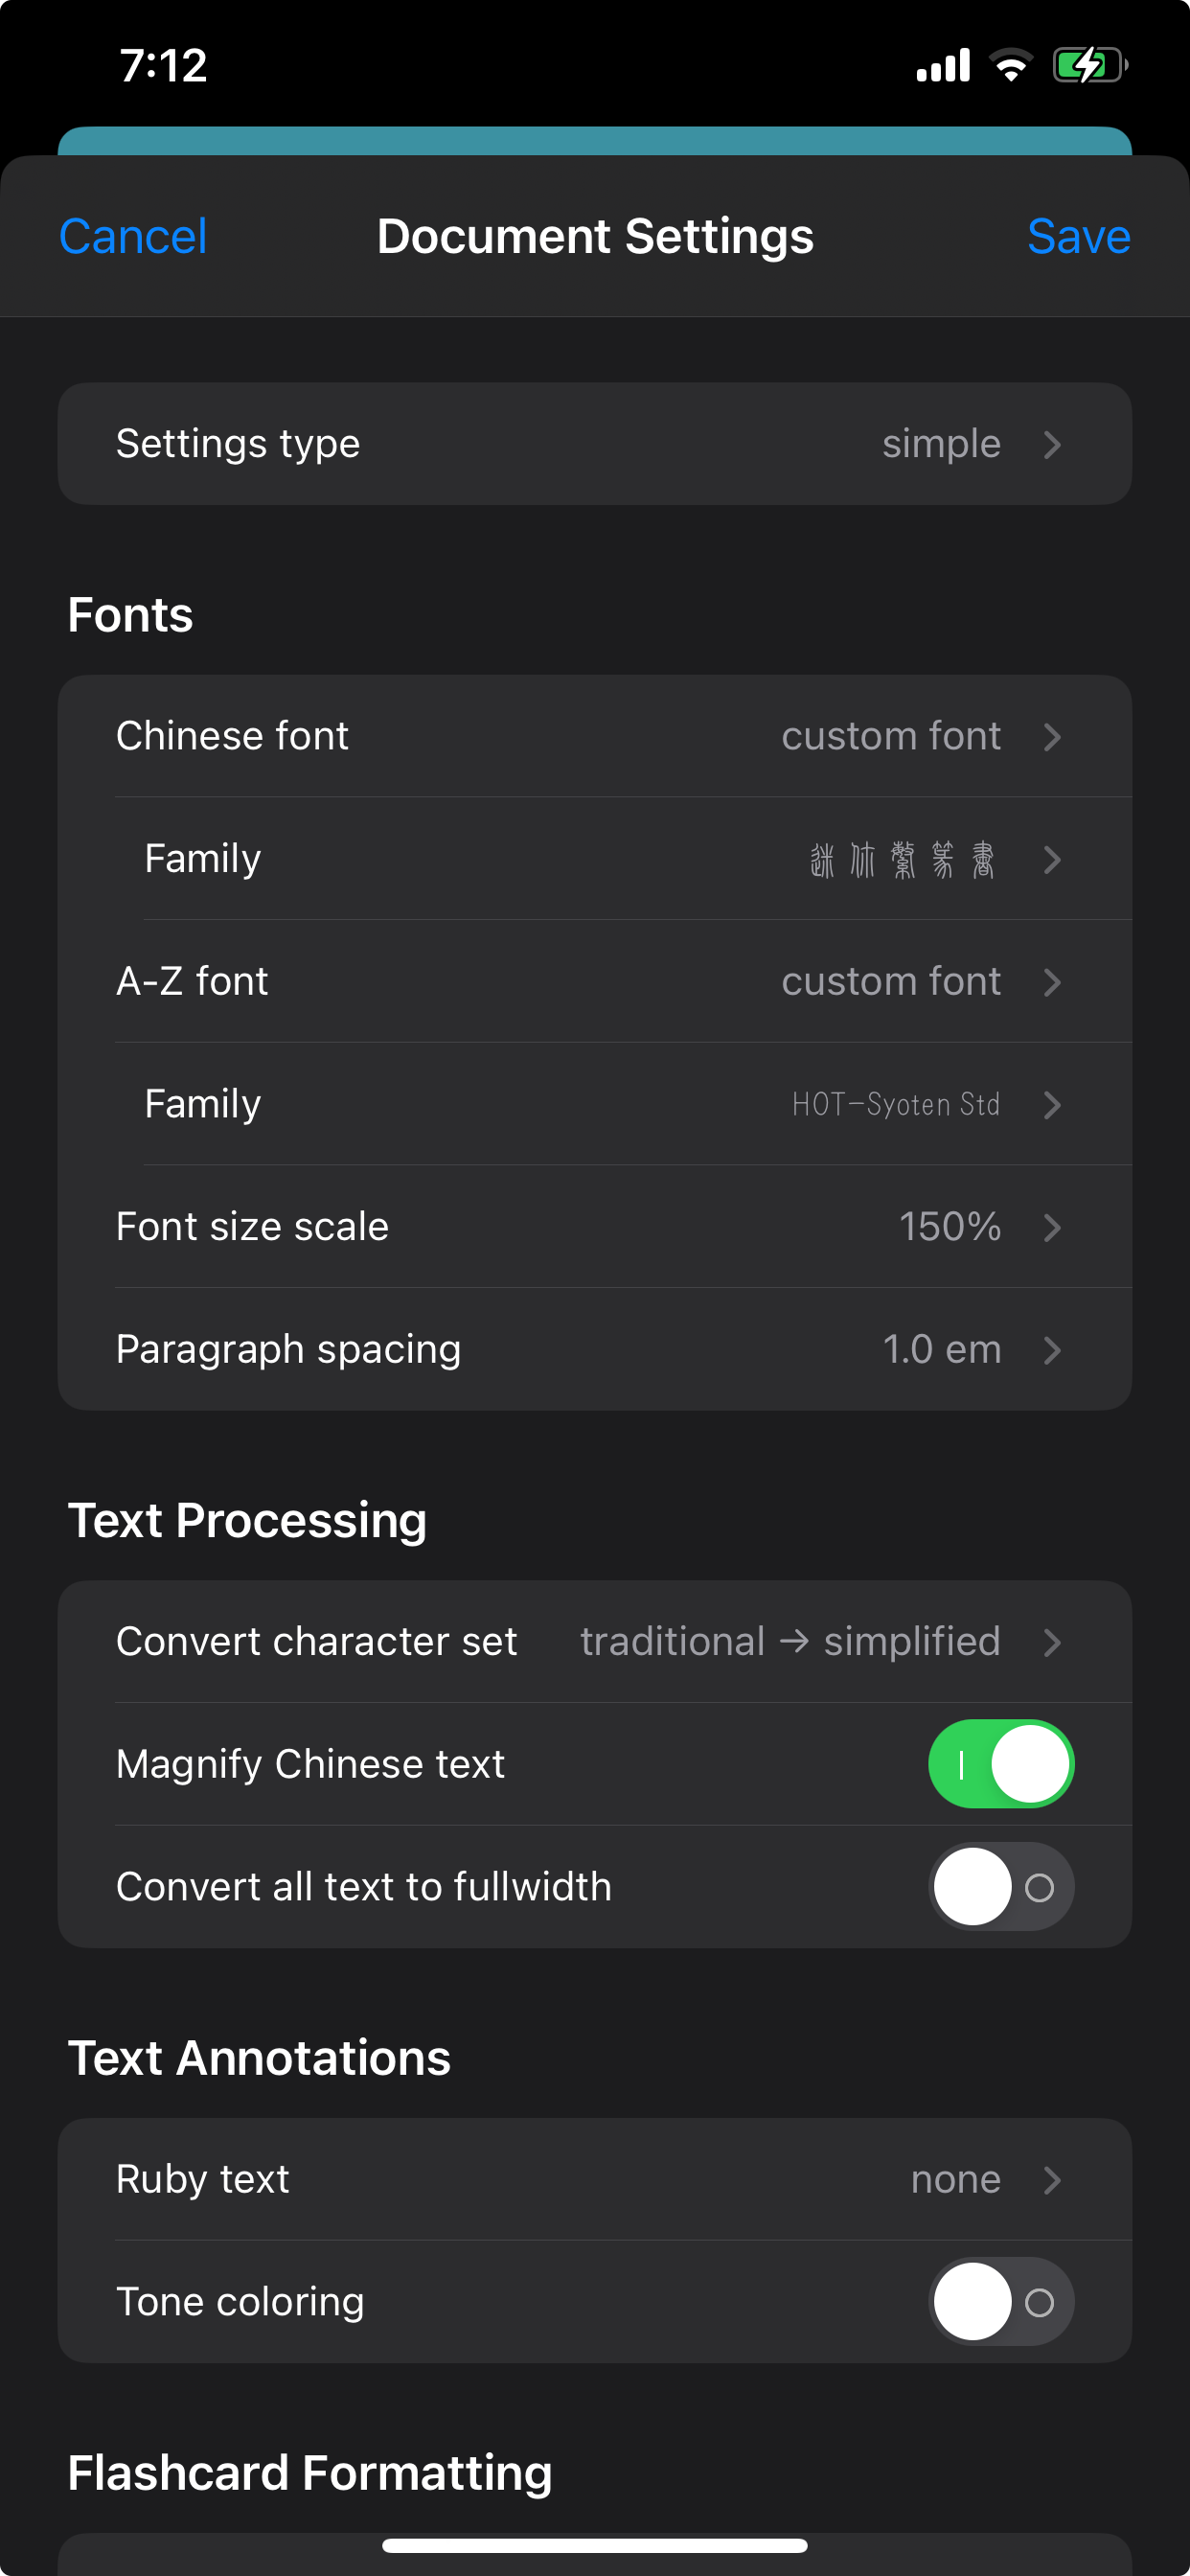Viewport: 1190px width, 2576px height.
Task: Tap the seal-script Chinese font family preview
Action: (902, 859)
